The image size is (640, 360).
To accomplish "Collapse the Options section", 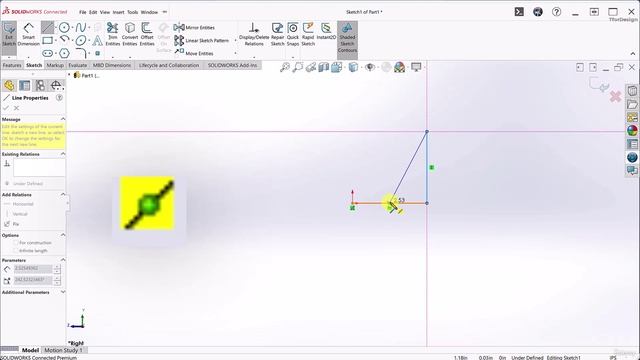I will 63,235.
